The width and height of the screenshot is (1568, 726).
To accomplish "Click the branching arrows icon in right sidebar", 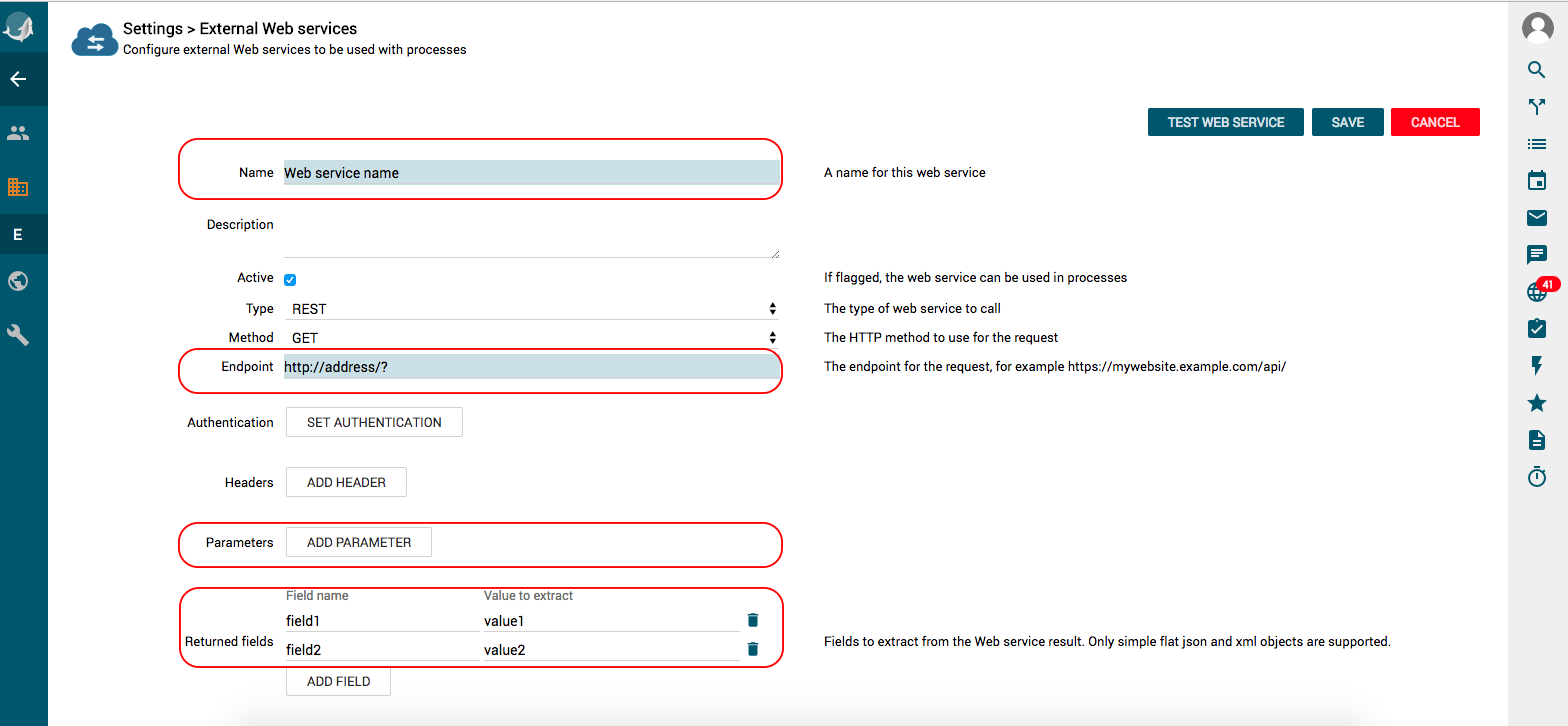I will (1537, 107).
